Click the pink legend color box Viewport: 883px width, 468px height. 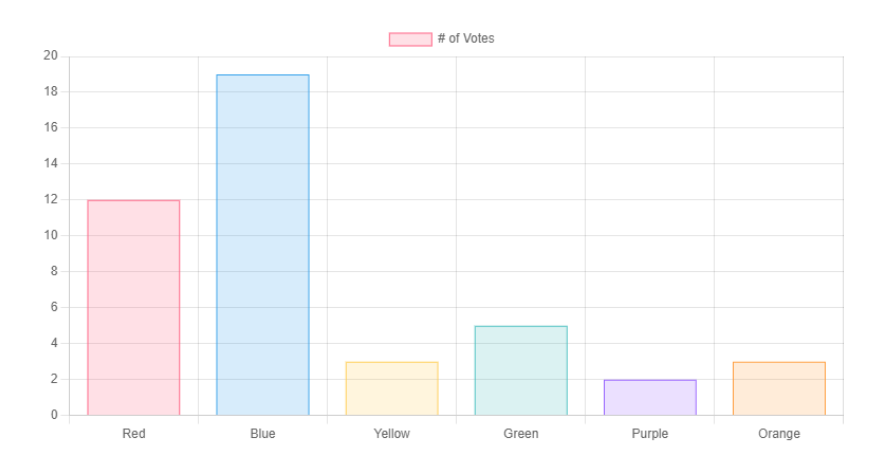(x=410, y=39)
